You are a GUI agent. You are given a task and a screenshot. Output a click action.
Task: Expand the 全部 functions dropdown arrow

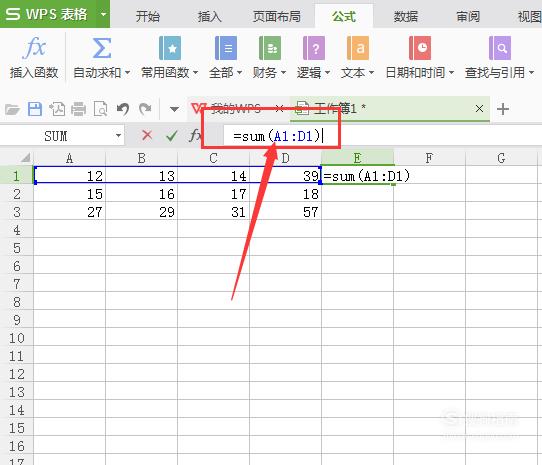click(x=239, y=73)
